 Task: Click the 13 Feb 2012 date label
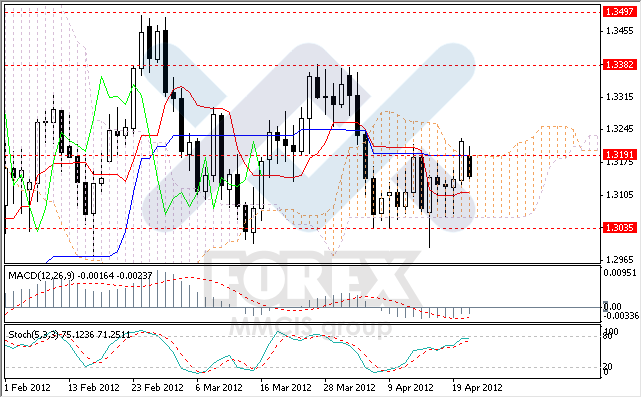pos(94,387)
